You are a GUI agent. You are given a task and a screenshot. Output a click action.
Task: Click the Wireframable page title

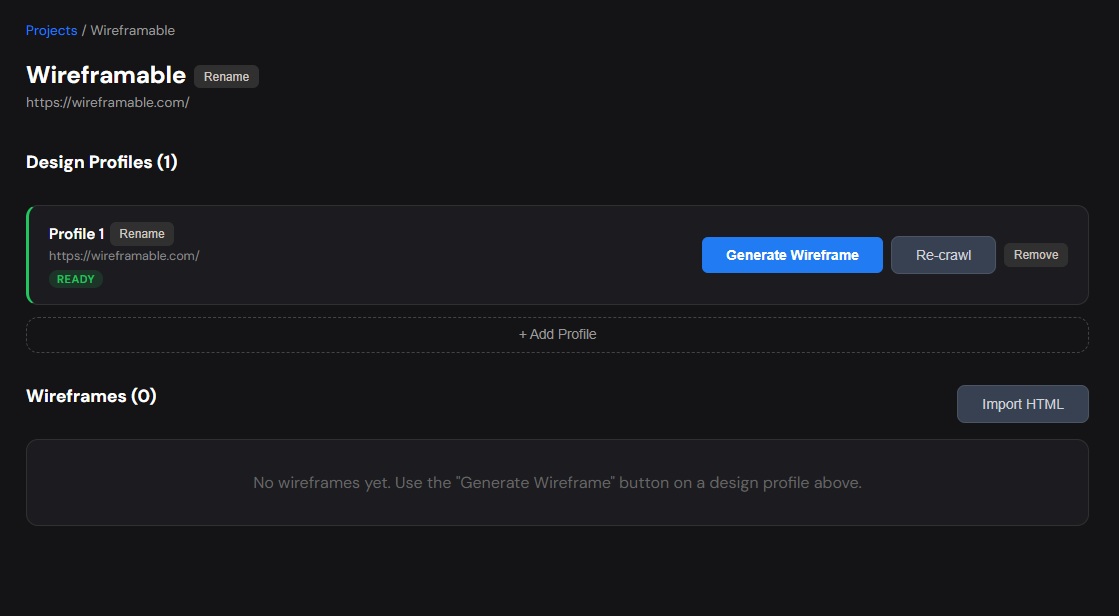106,75
